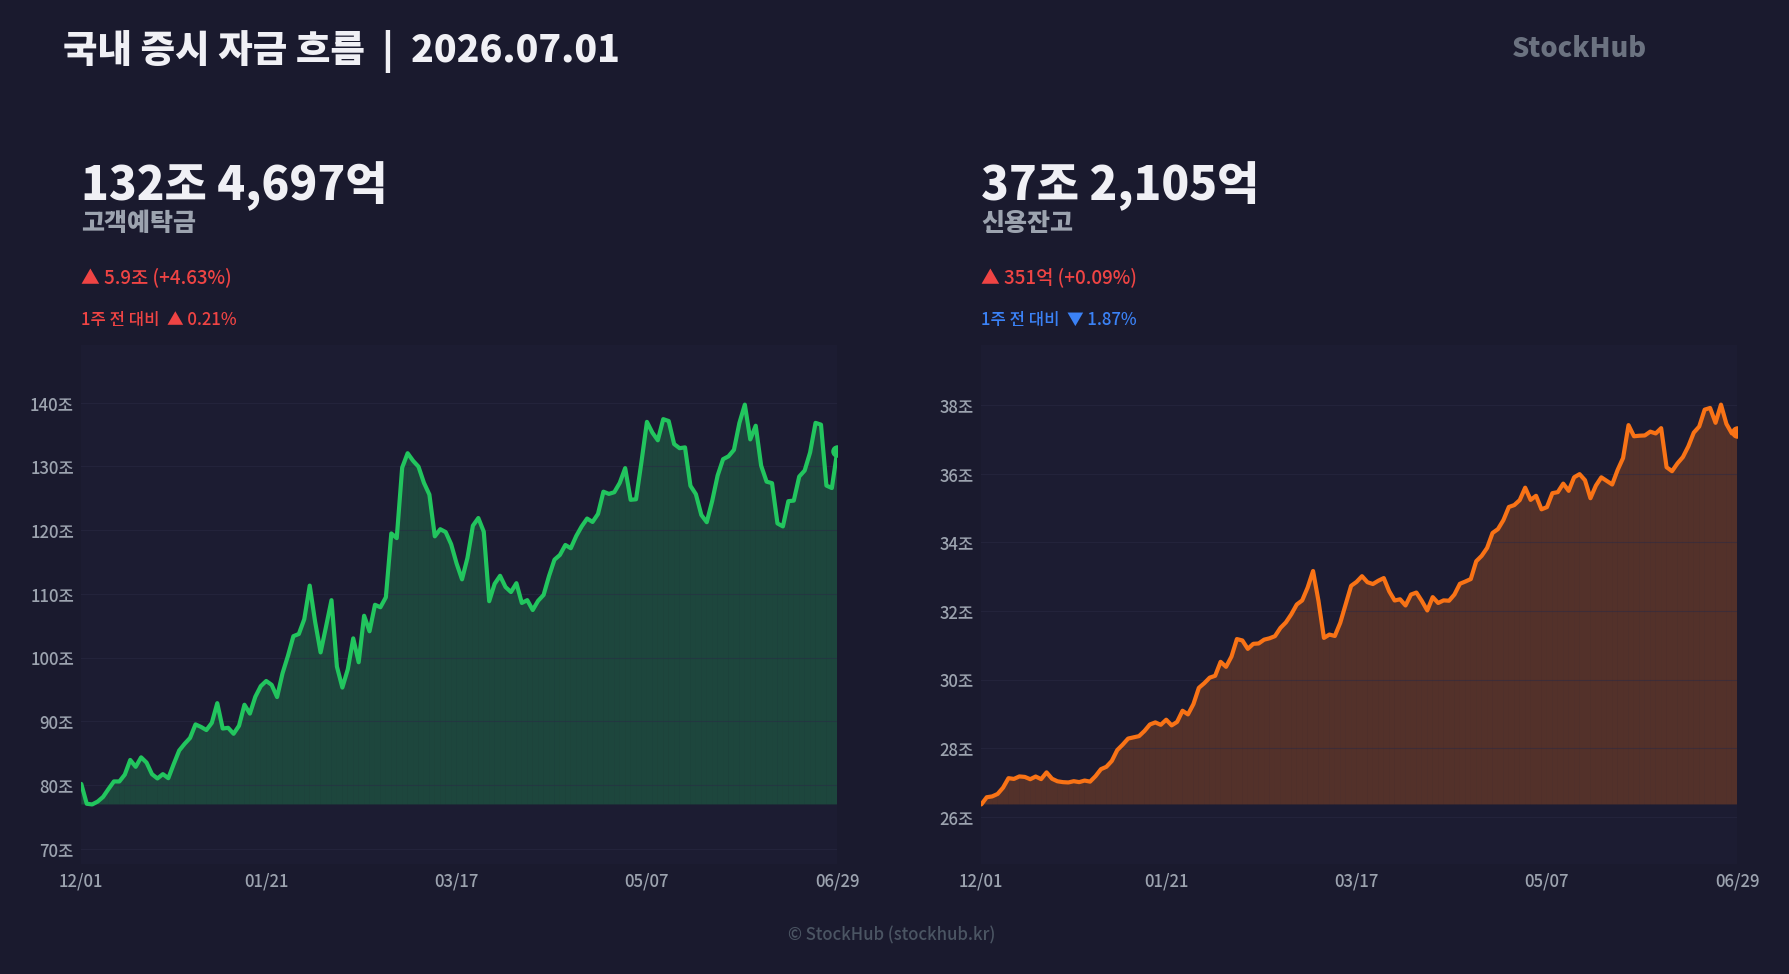Screen dimensions: 1789x974
Task: Click the 32조 axis label
Action: (x=956, y=613)
